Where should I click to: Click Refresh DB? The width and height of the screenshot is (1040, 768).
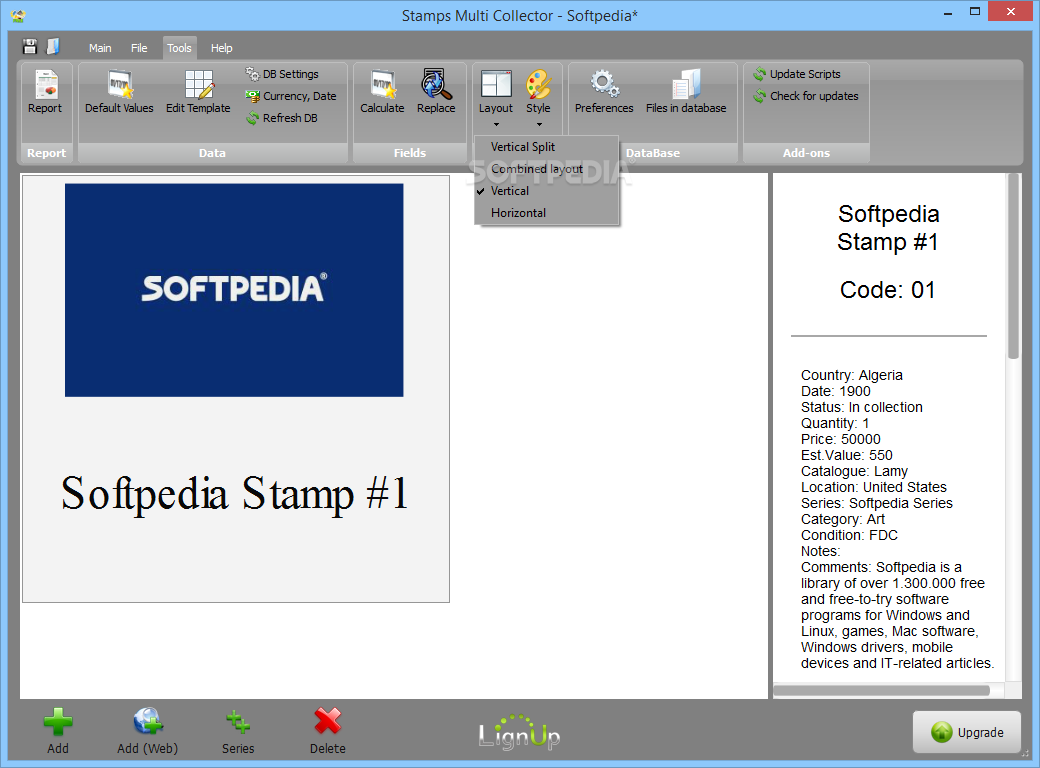[x=282, y=118]
